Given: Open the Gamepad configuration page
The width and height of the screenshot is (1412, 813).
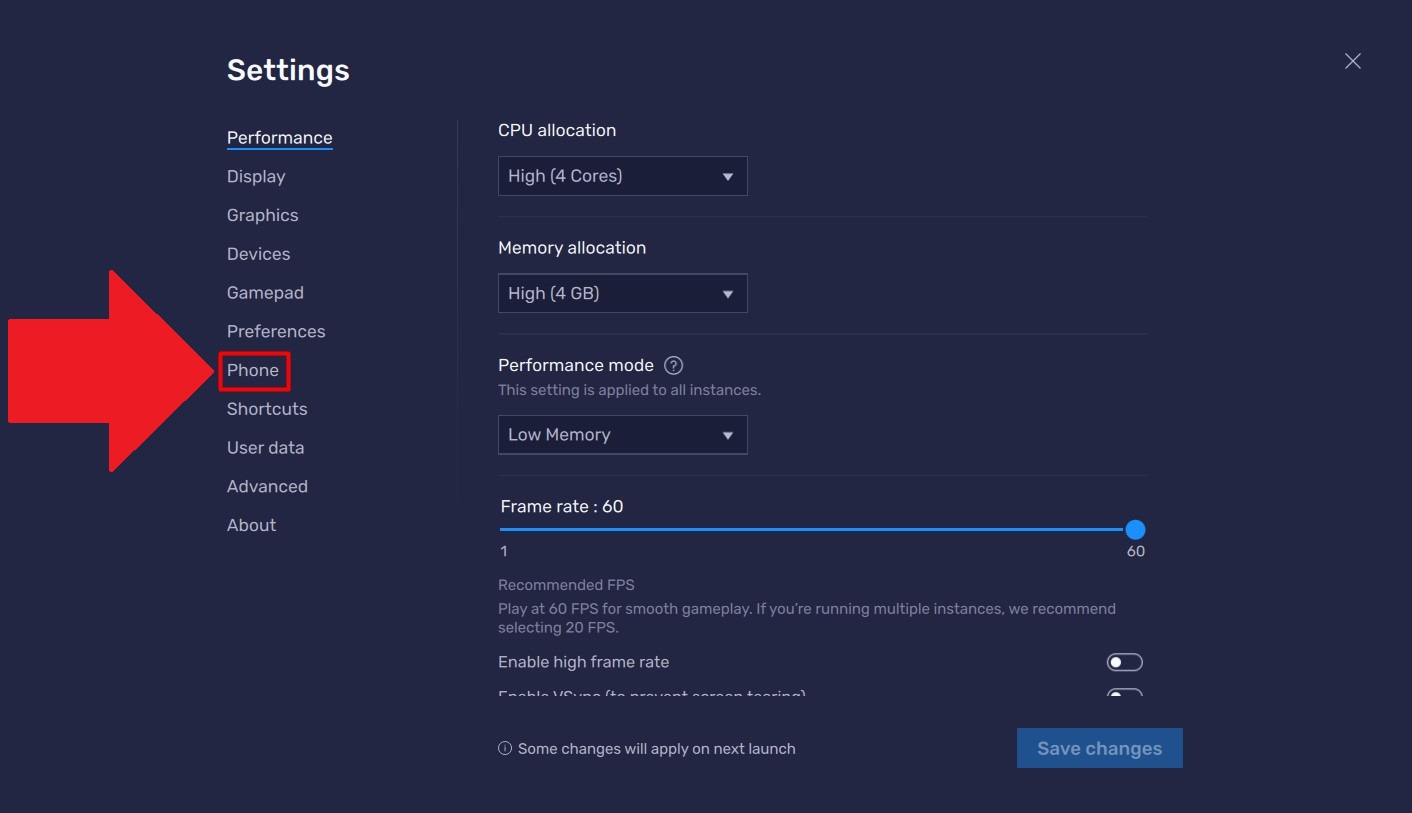Looking at the screenshot, I should [265, 292].
